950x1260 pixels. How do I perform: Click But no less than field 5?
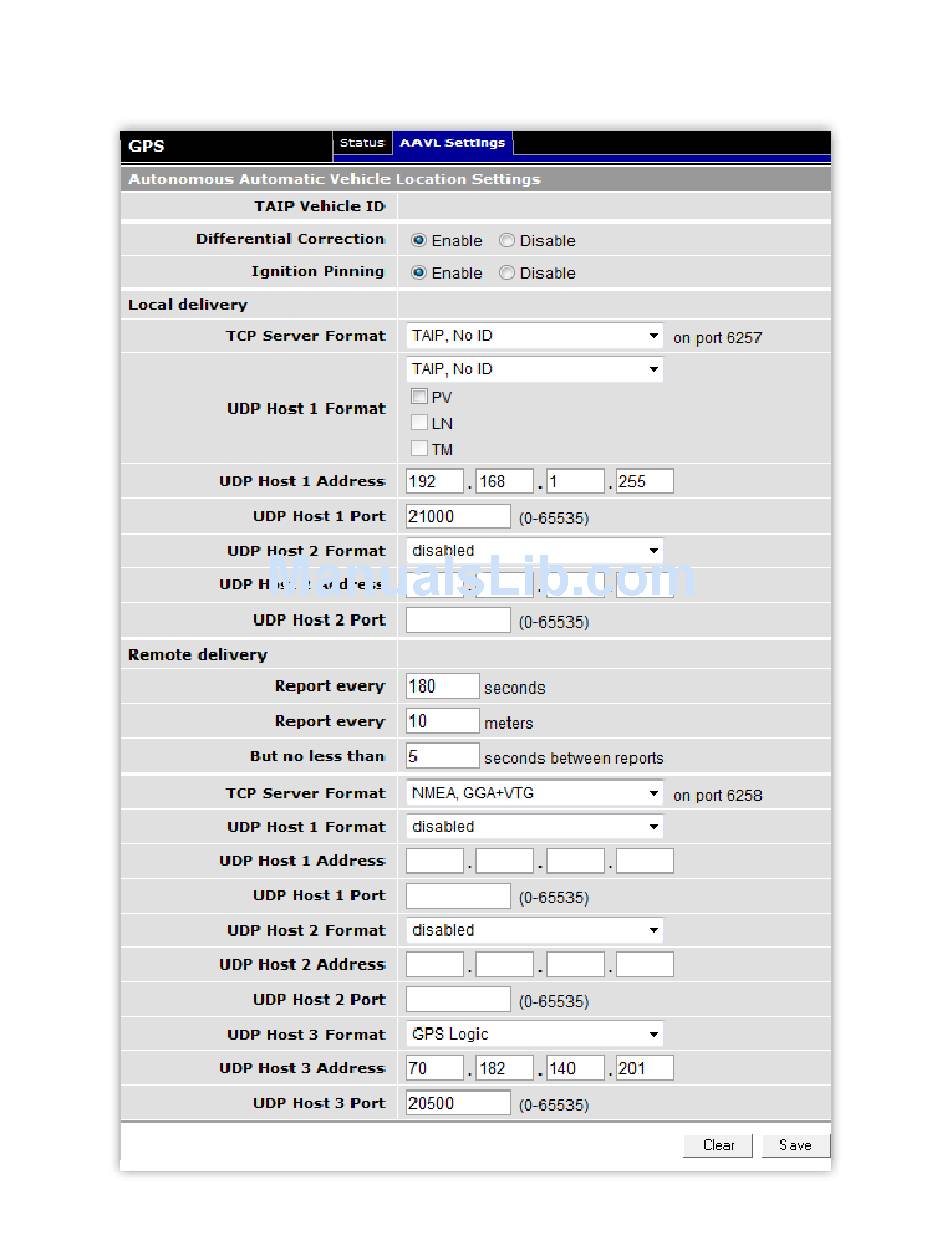tap(443, 756)
